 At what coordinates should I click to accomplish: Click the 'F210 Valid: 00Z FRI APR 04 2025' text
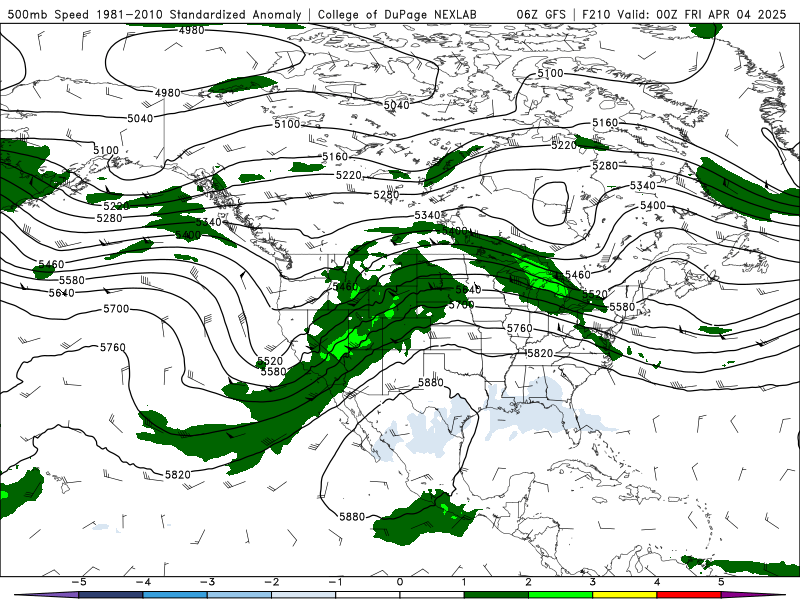[684, 14]
